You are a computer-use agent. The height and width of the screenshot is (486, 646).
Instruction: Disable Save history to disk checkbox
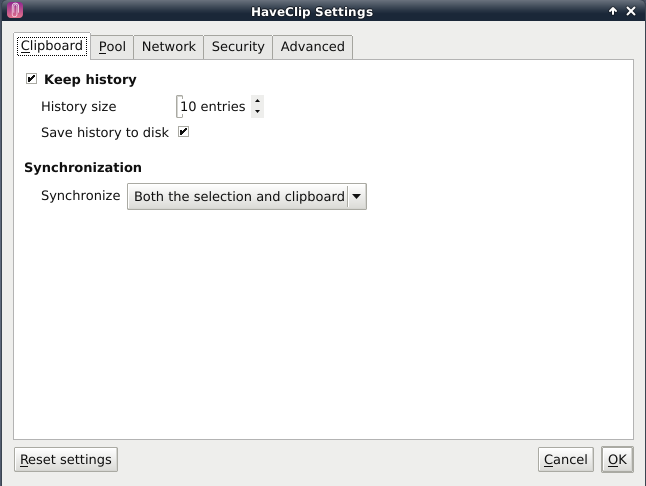pyautogui.click(x=184, y=132)
